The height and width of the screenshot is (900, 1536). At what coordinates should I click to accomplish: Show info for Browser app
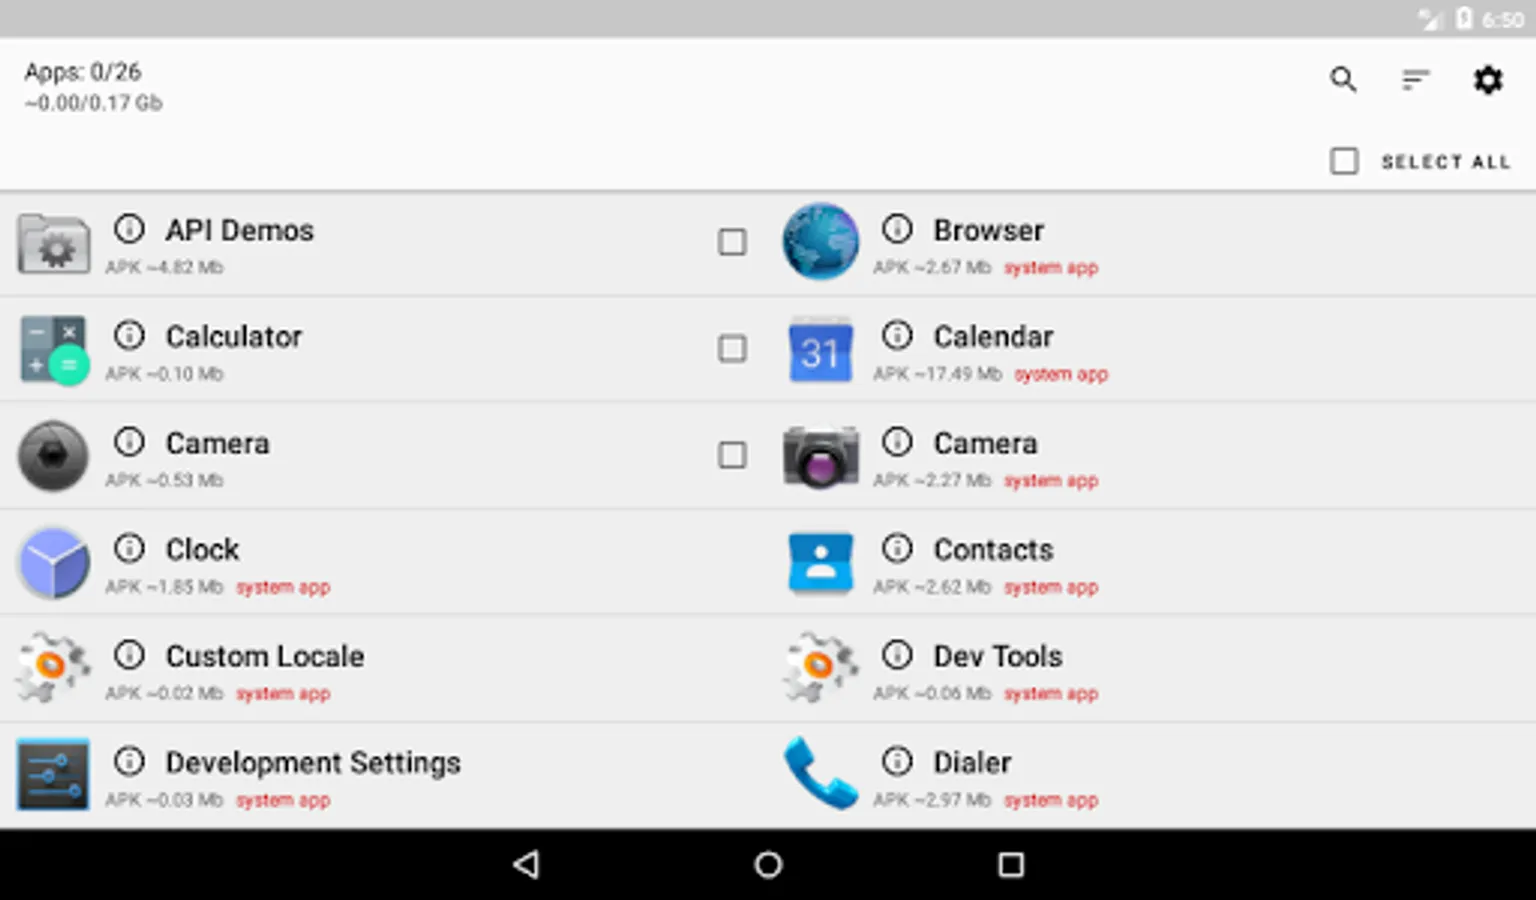click(x=897, y=229)
